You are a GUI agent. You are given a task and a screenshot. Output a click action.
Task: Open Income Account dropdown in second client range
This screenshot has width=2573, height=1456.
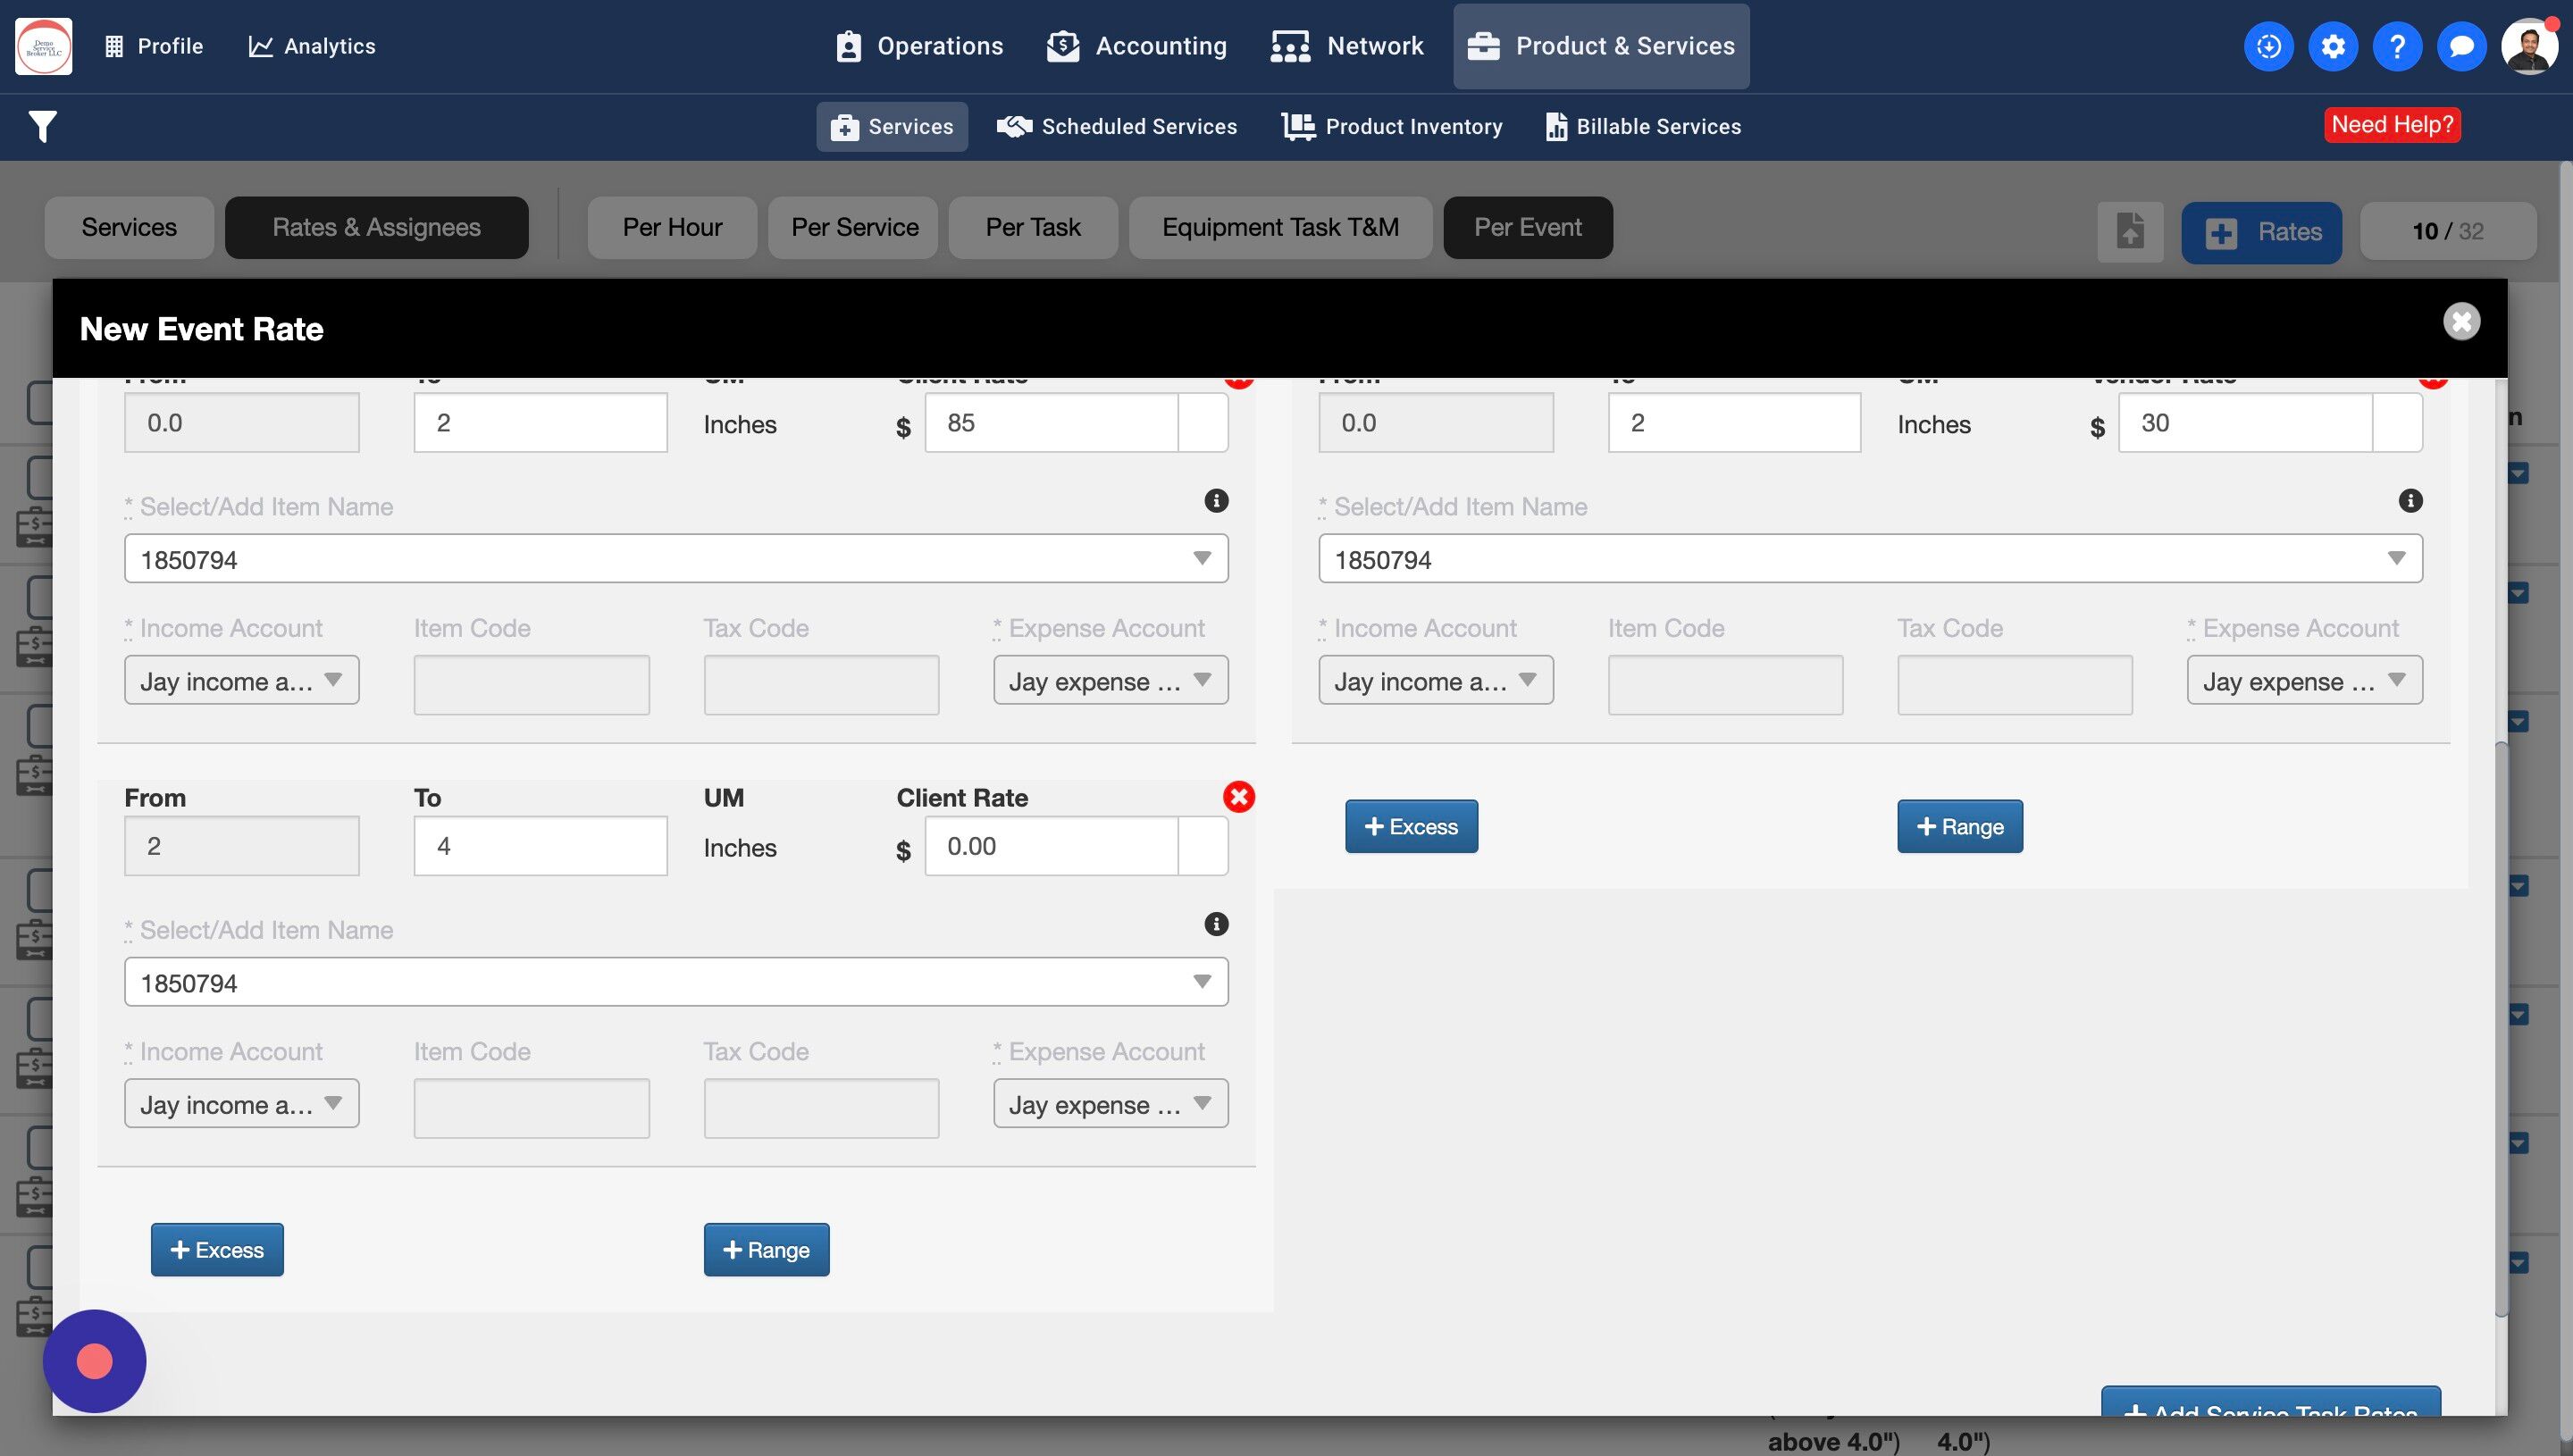(x=241, y=1104)
